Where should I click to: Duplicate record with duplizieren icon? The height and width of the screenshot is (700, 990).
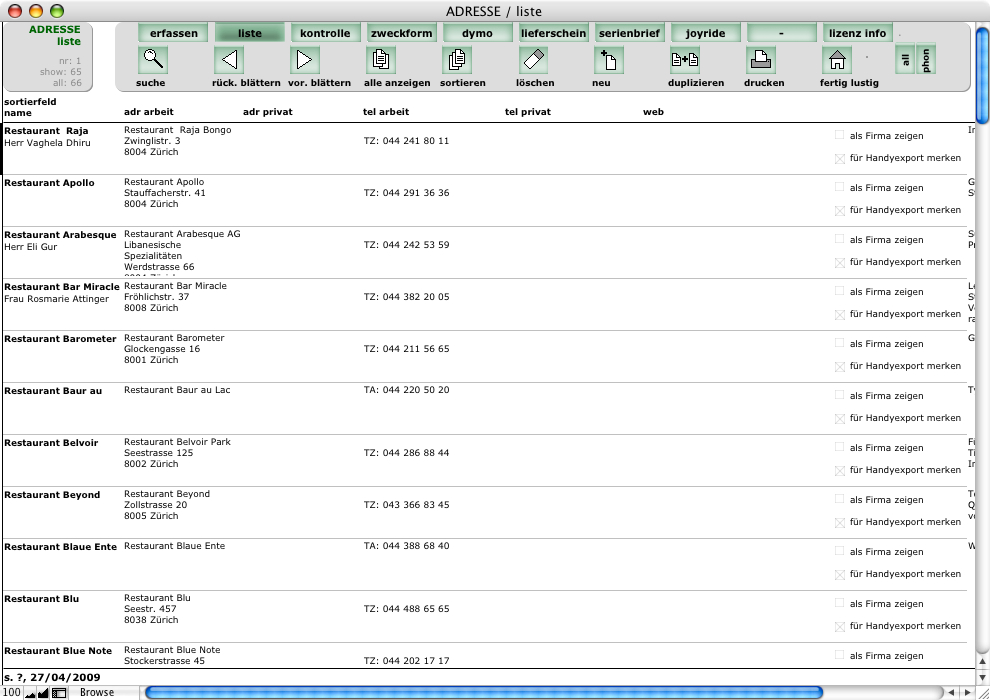click(x=685, y=61)
